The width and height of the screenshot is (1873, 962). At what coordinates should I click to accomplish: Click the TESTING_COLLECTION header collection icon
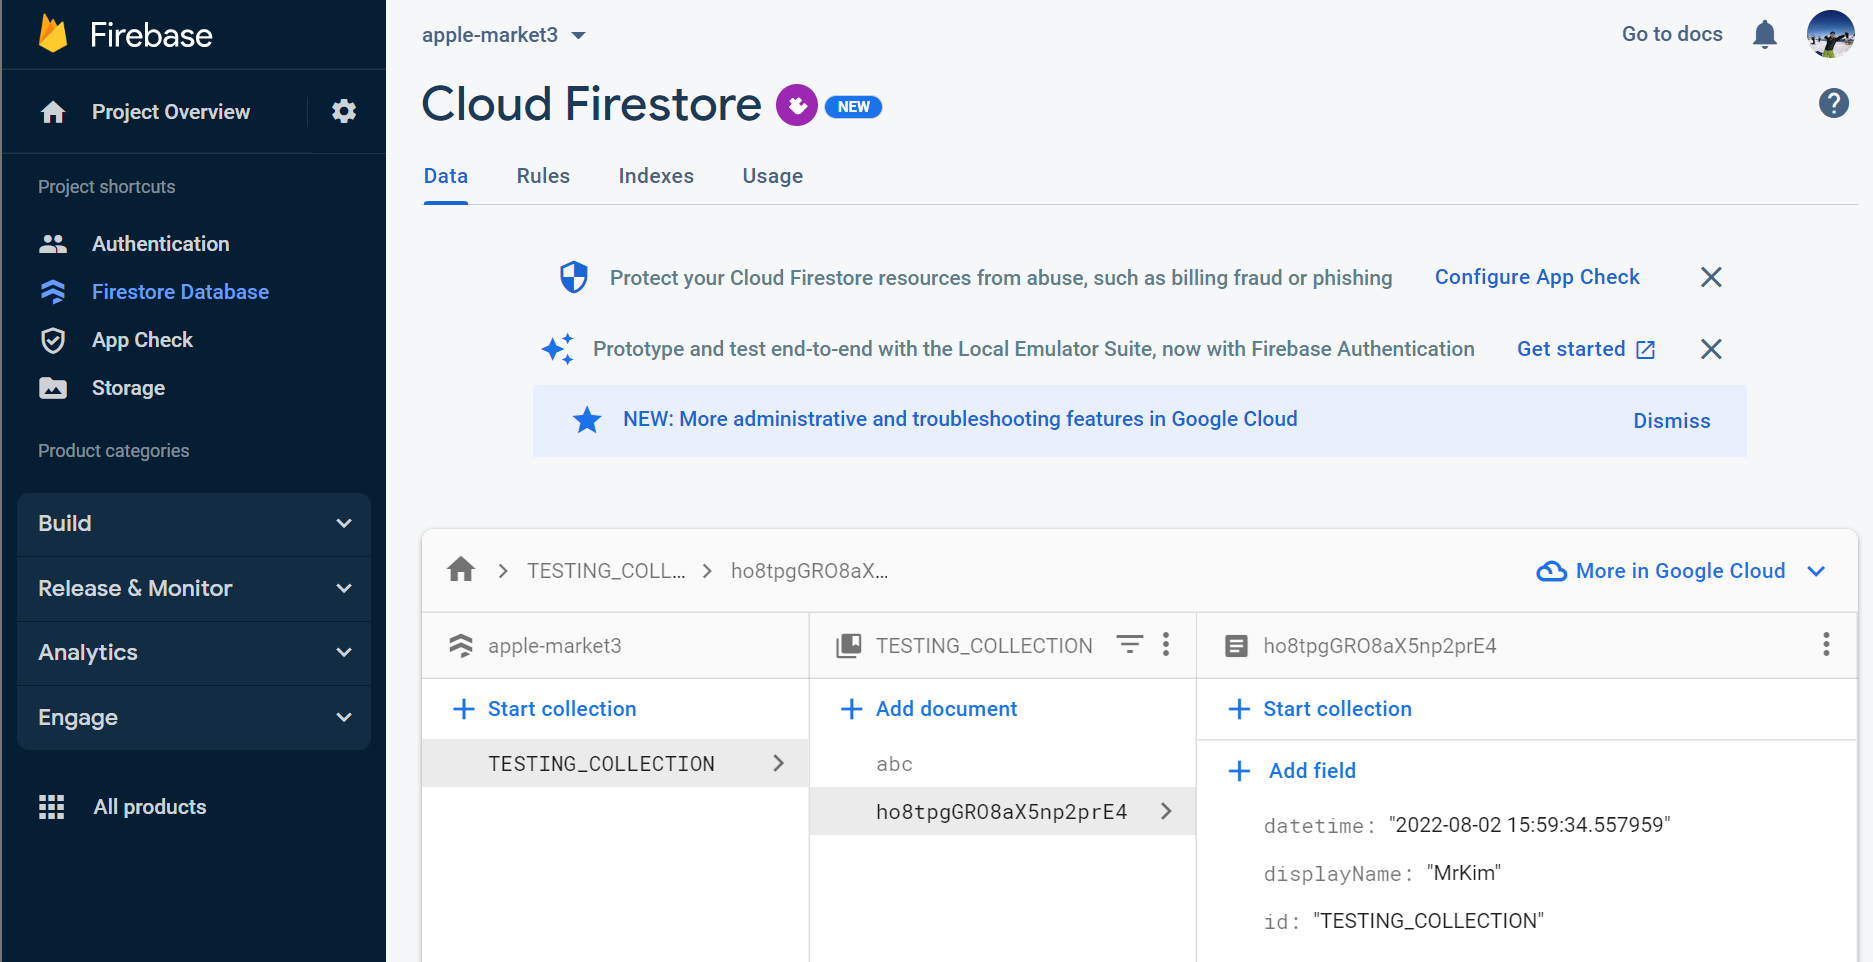(849, 646)
